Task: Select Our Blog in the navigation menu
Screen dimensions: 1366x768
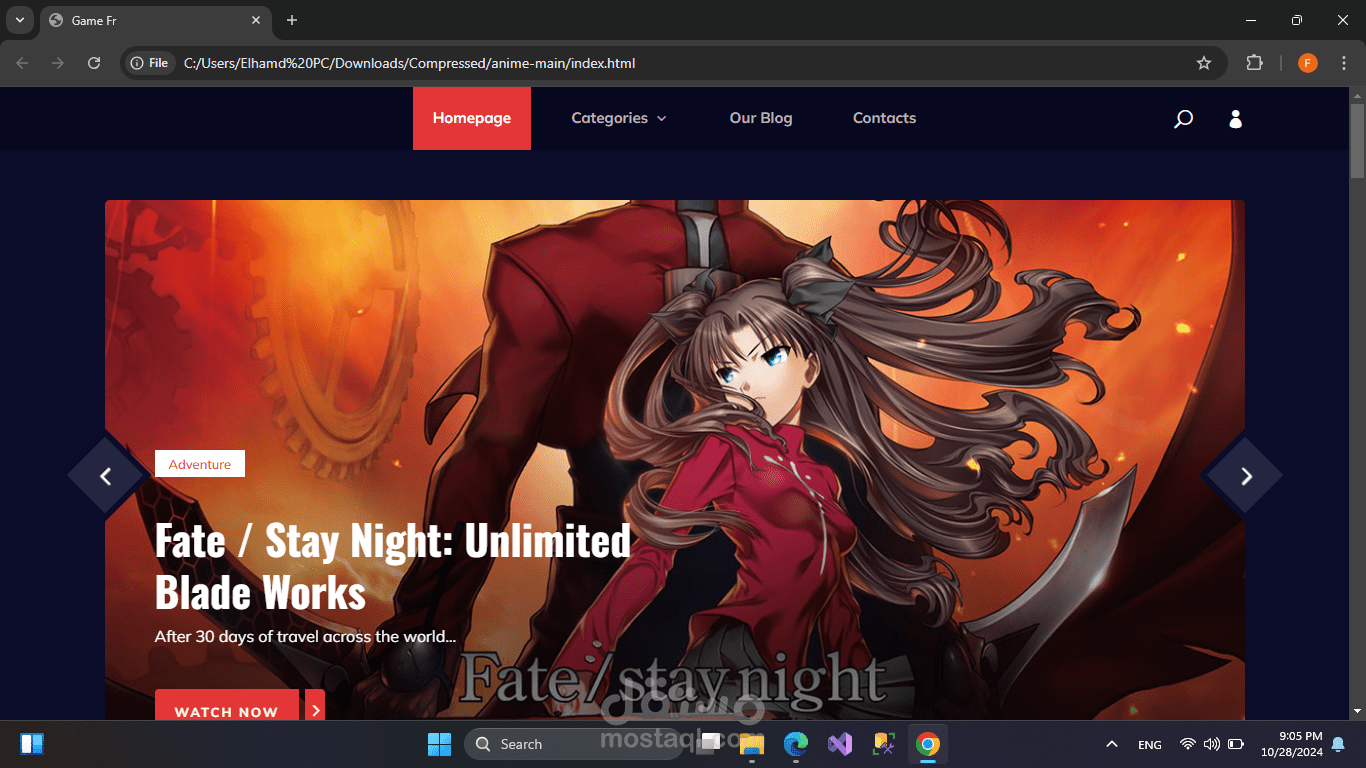Action: 760,118
